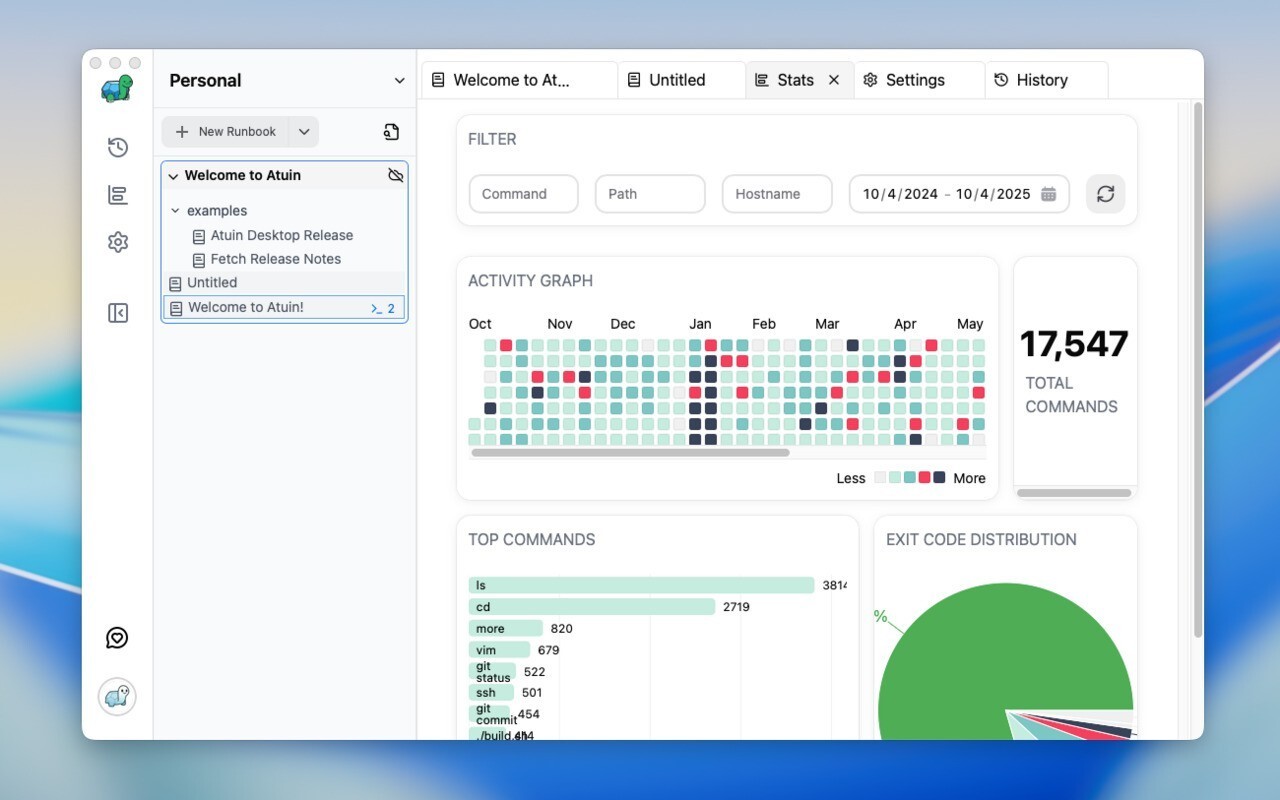This screenshot has height=800, width=1280.
Task: Switch to the Settings tab
Action: 914,80
